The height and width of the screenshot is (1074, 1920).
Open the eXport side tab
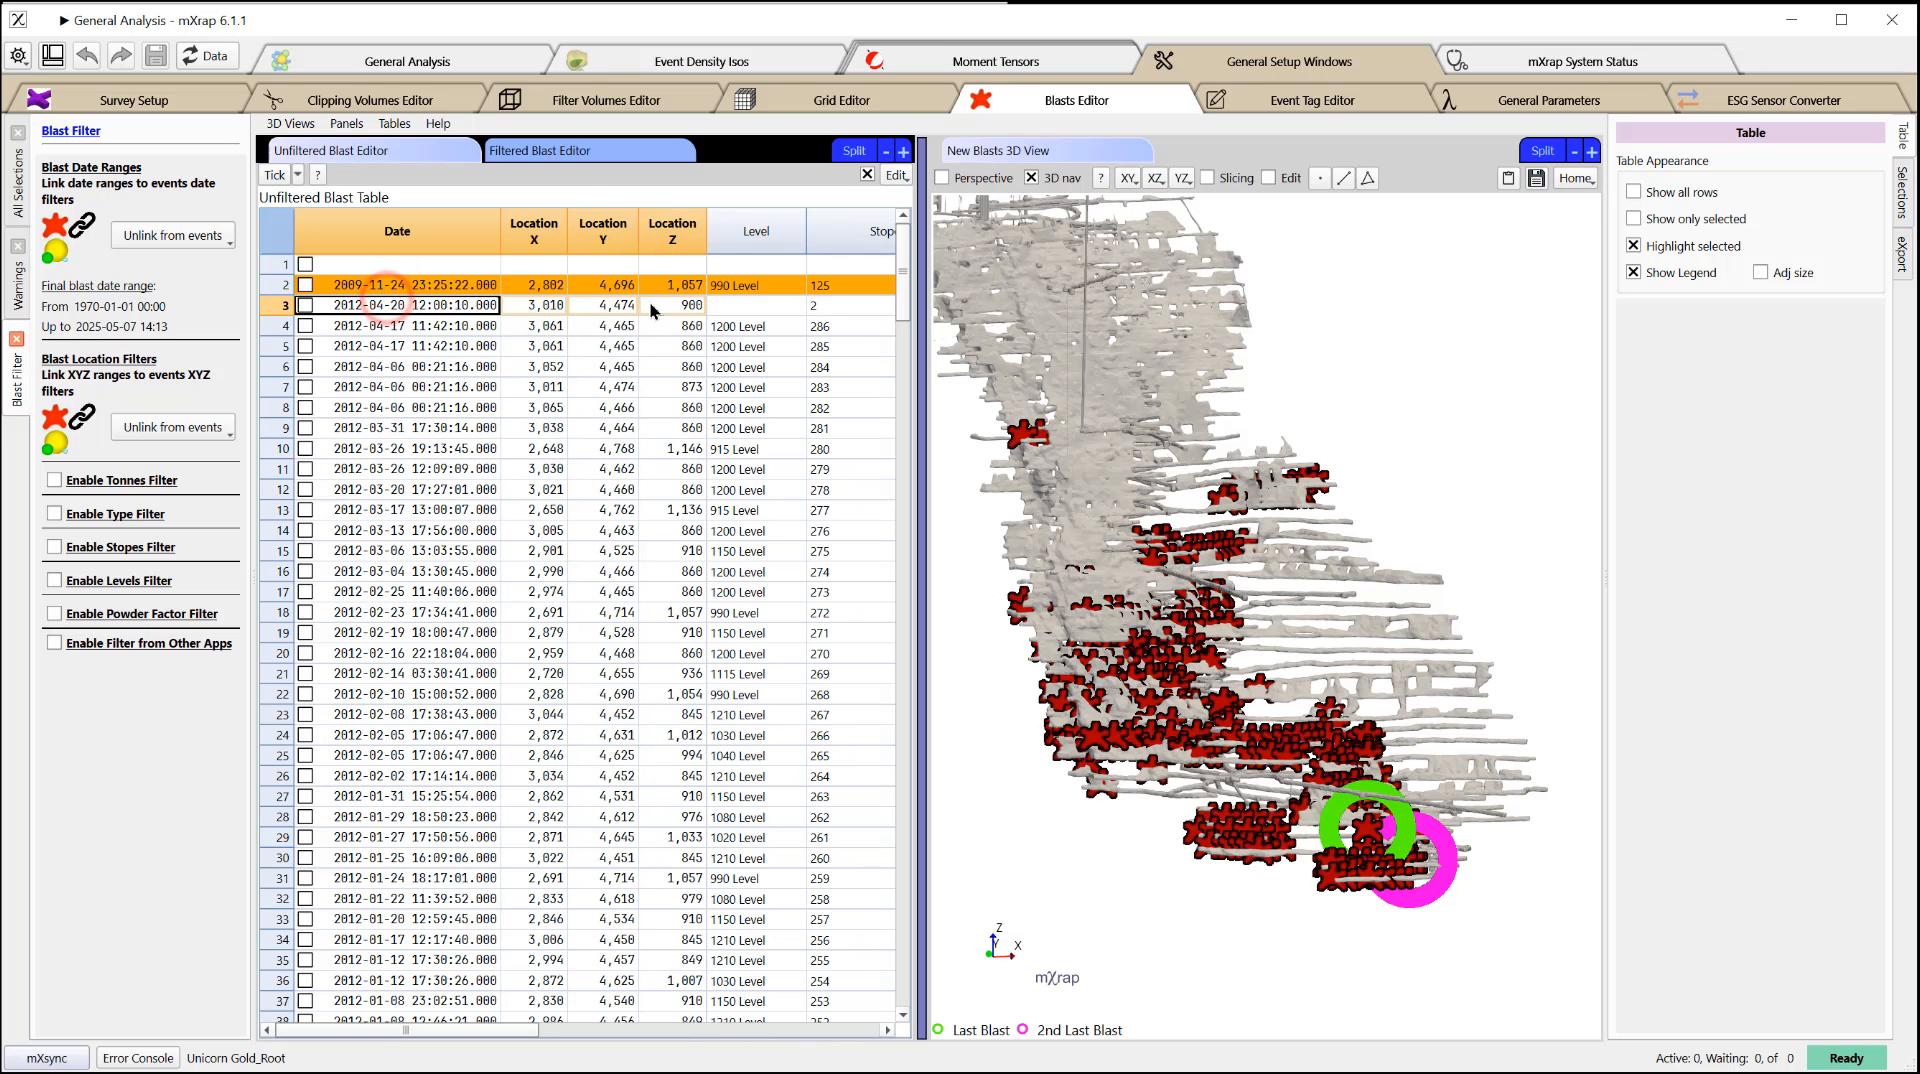click(x=1902, y=255)
